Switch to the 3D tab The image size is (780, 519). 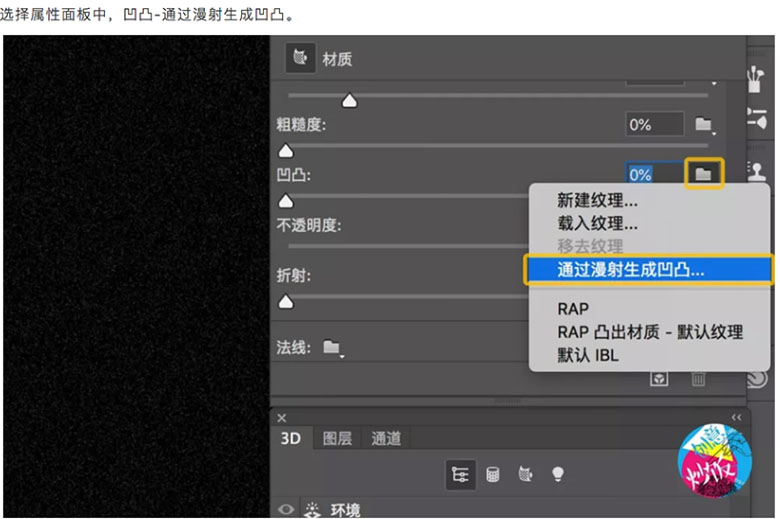291,438
